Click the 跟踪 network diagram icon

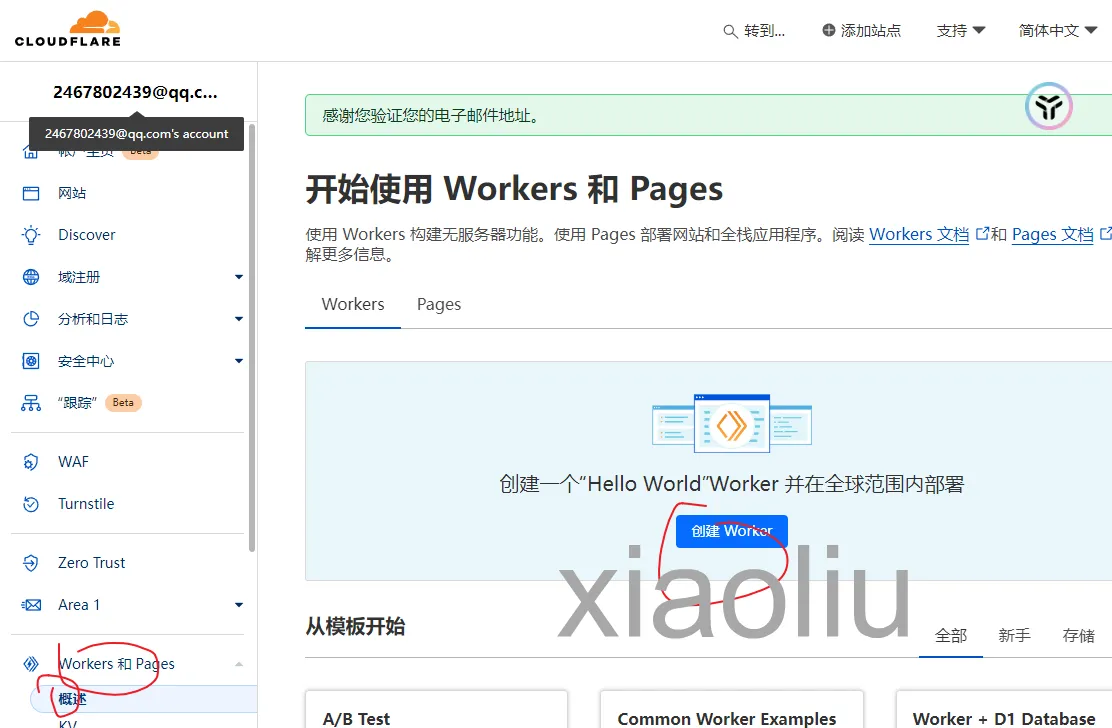31,403
